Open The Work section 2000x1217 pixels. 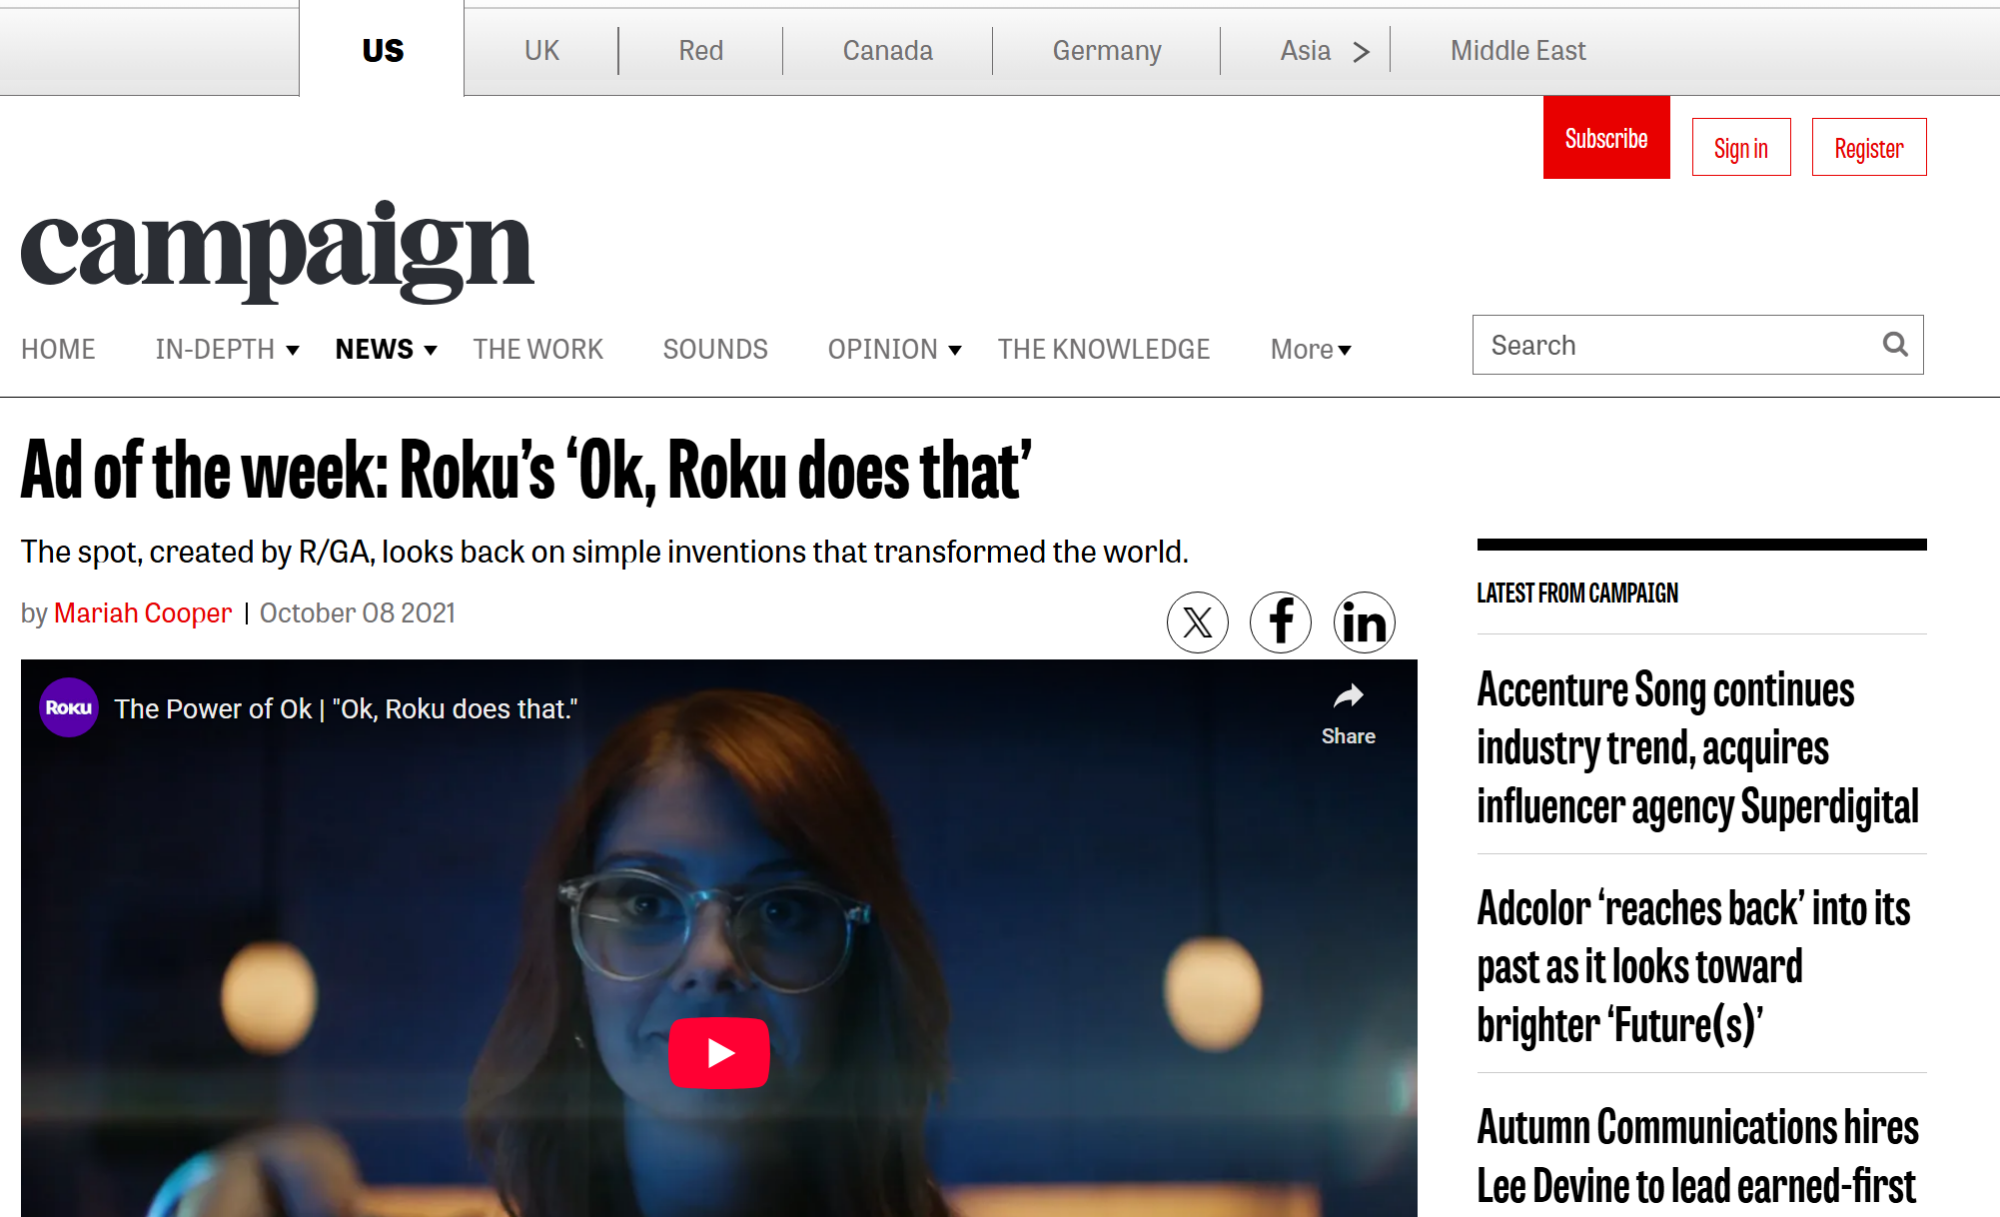(x=538, y=349)
